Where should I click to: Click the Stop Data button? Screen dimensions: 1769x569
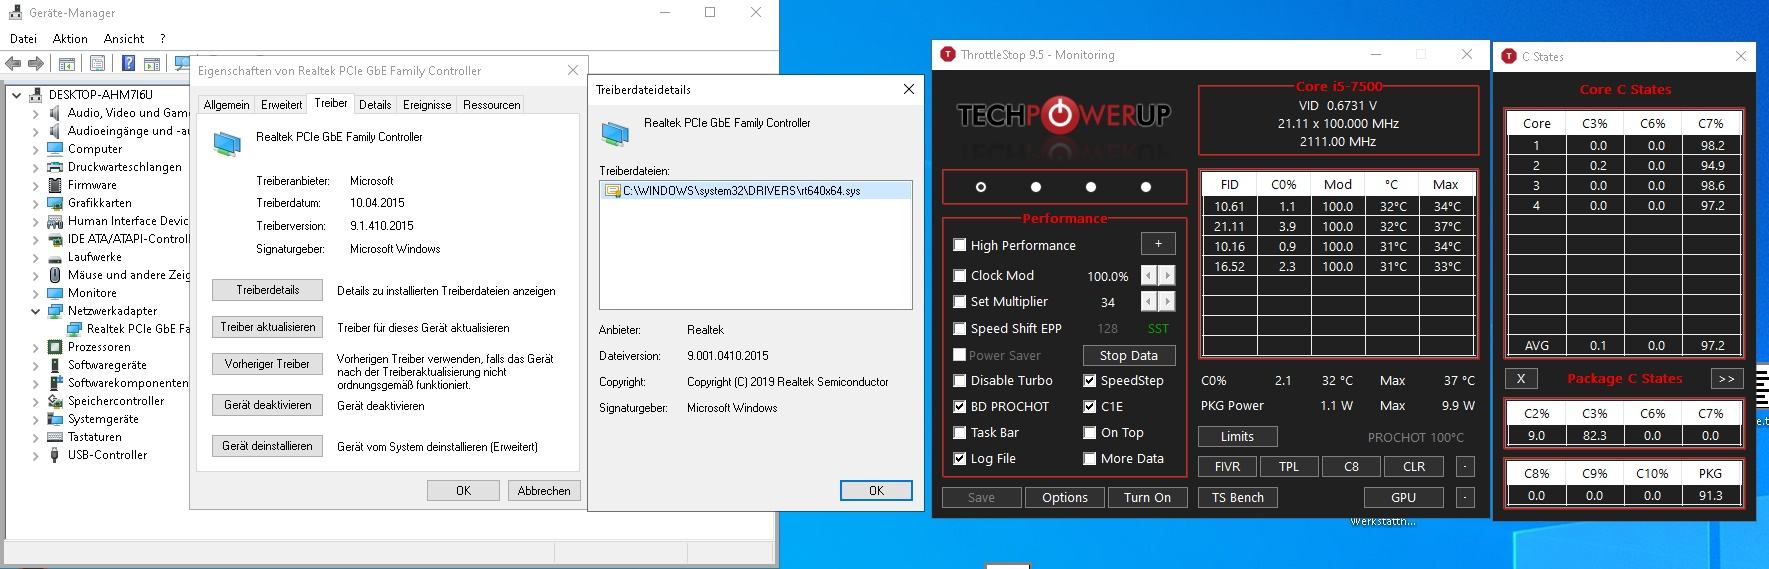pyautogui.click(x=1129, y=355)
